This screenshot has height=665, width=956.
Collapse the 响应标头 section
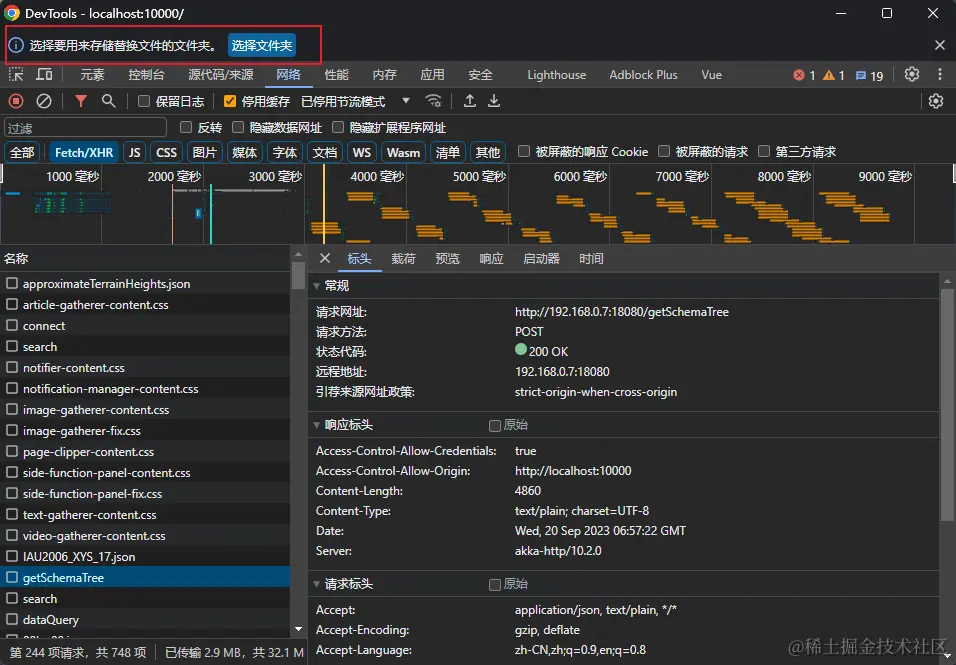316,425
